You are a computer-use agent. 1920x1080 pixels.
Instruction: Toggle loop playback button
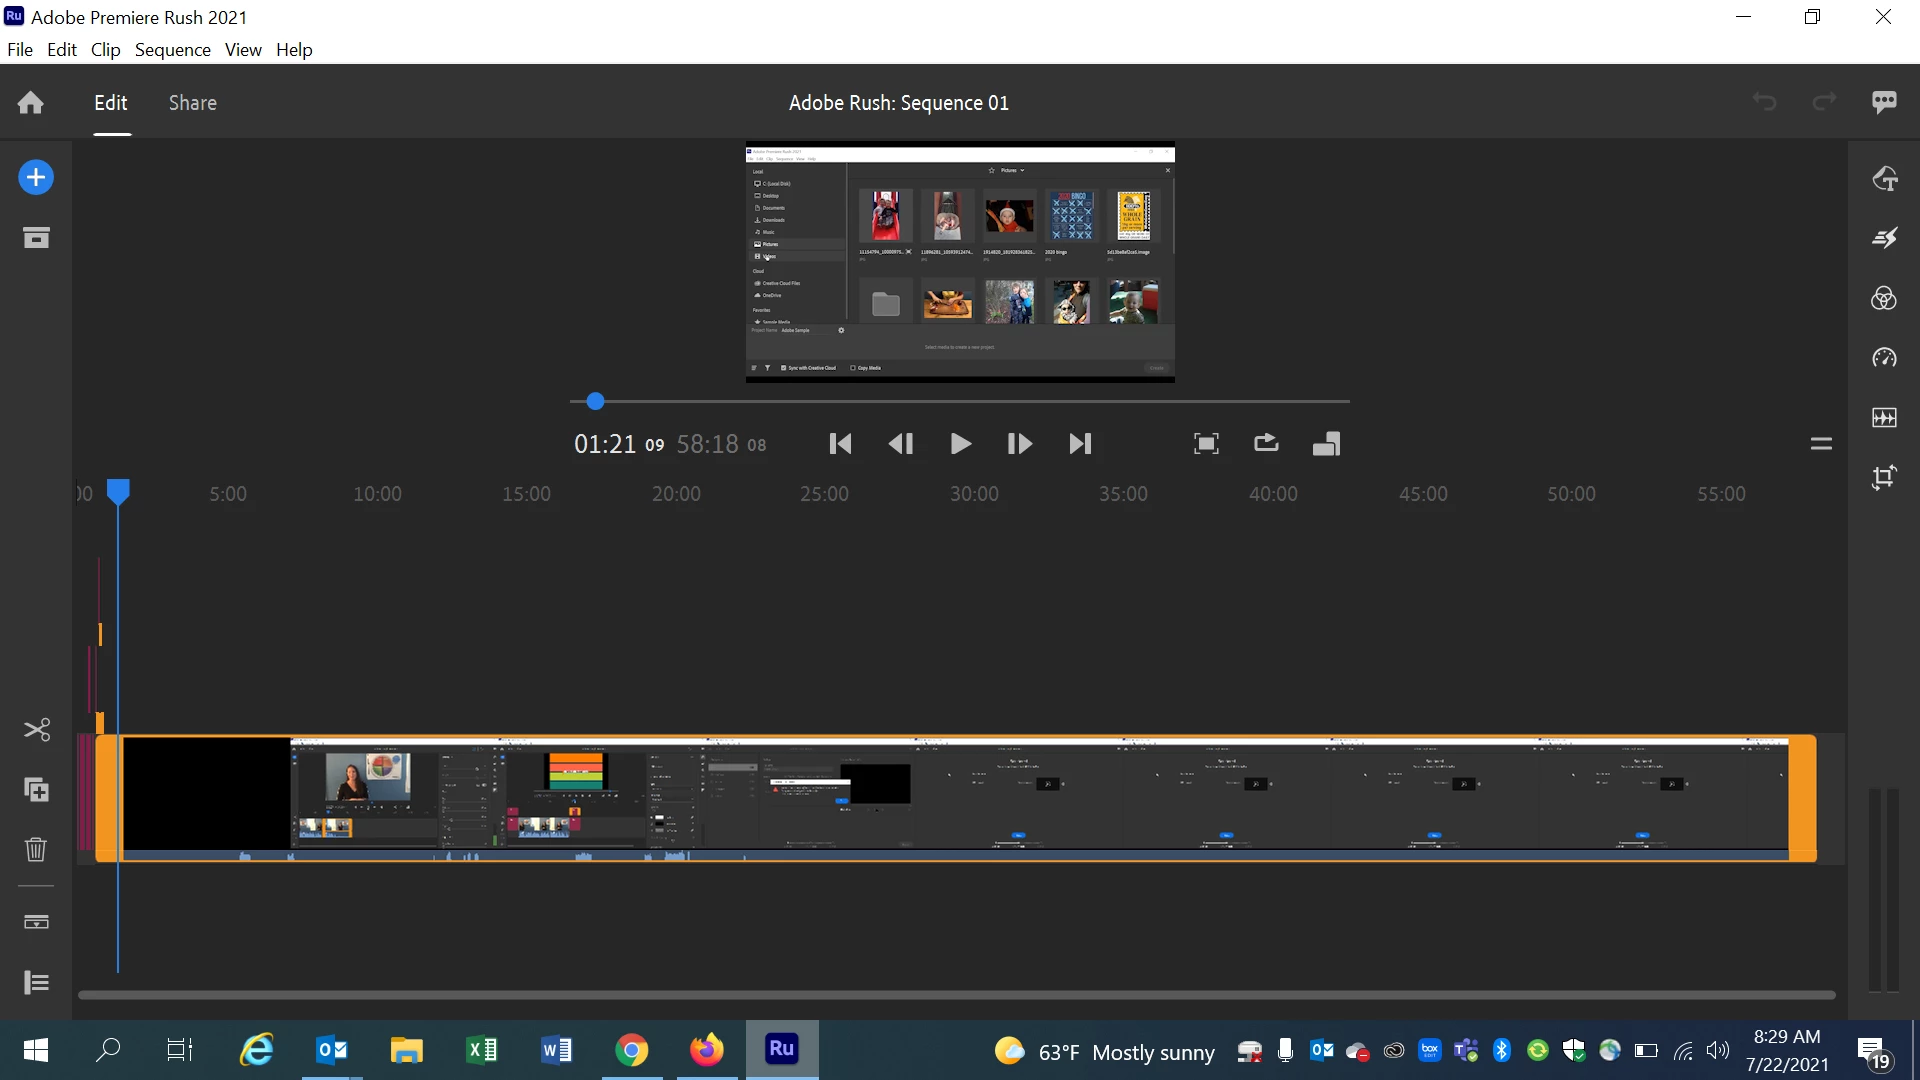point(1266,443)
